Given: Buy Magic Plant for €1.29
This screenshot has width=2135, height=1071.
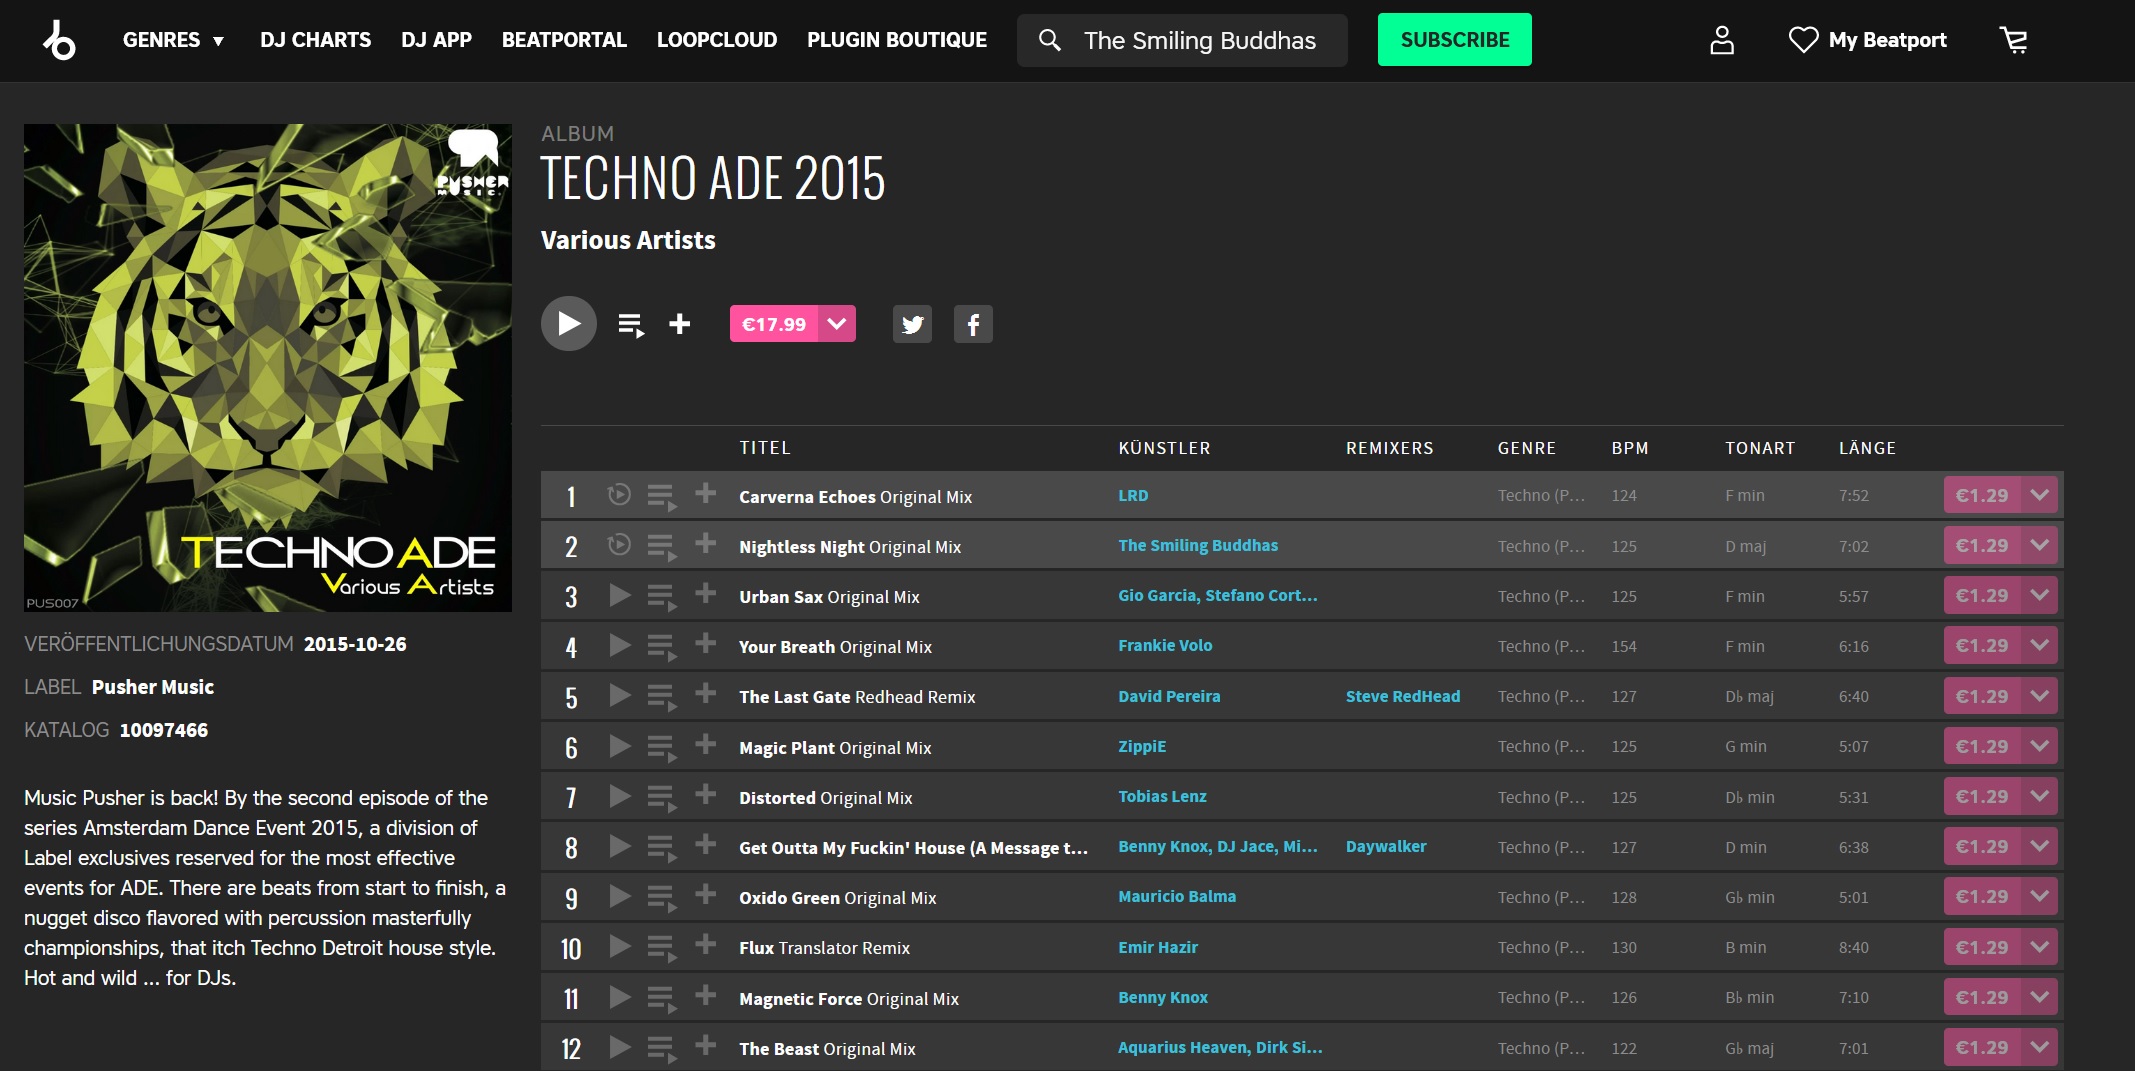Looking at the screenshot, I should (x=1982, y=746).
